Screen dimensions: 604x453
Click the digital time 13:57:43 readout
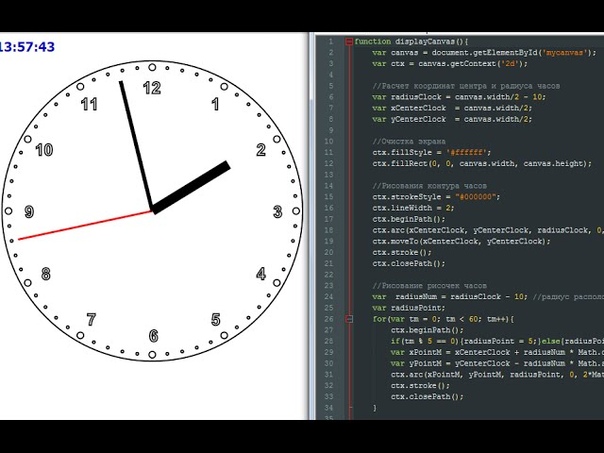[x=27, y=46]
